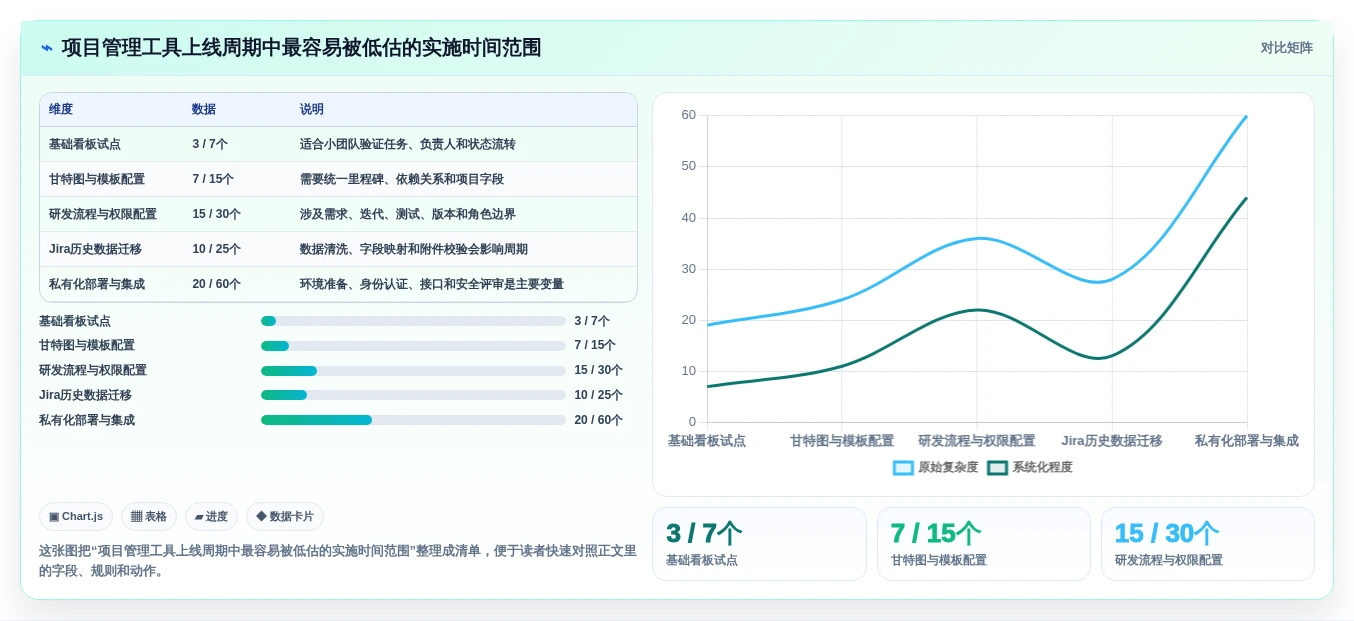Click the 维度 column header
The height and width of the screenshot is (621, 1354).
pos(61,109)
